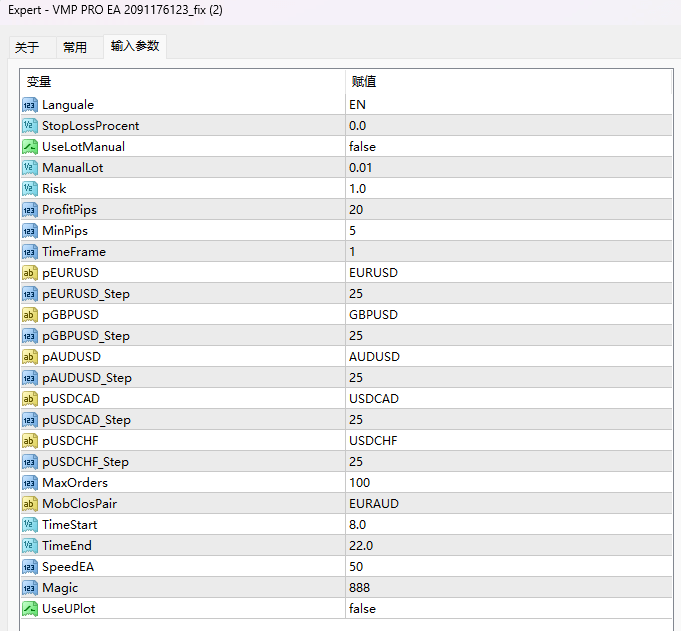Select the MaxOrders value 100
Viewport: 681px width, 631px height.
pos(360,482)
